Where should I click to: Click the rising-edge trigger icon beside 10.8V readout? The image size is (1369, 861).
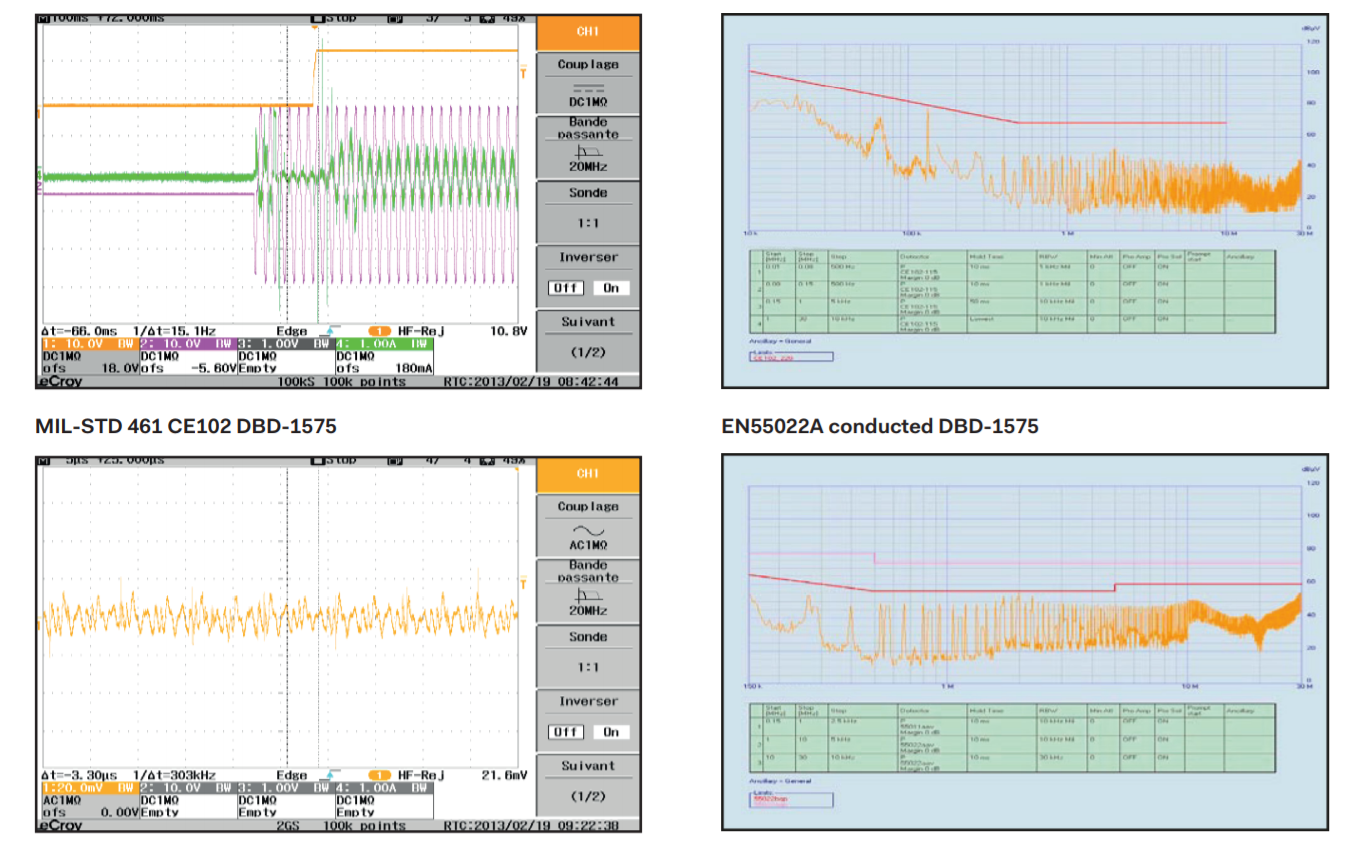tap(325, 331)
